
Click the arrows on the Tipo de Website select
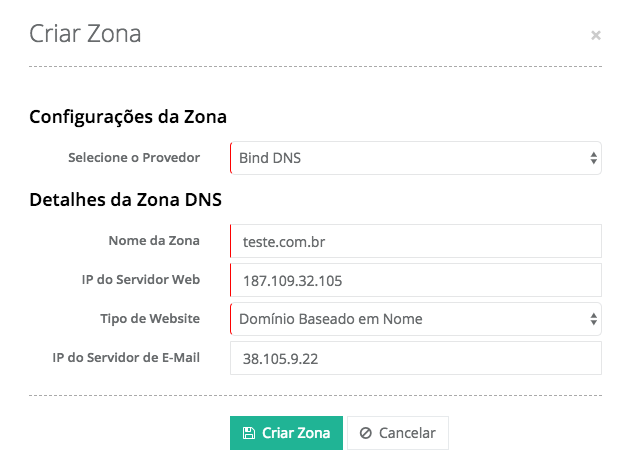click(x=593, y=319)
